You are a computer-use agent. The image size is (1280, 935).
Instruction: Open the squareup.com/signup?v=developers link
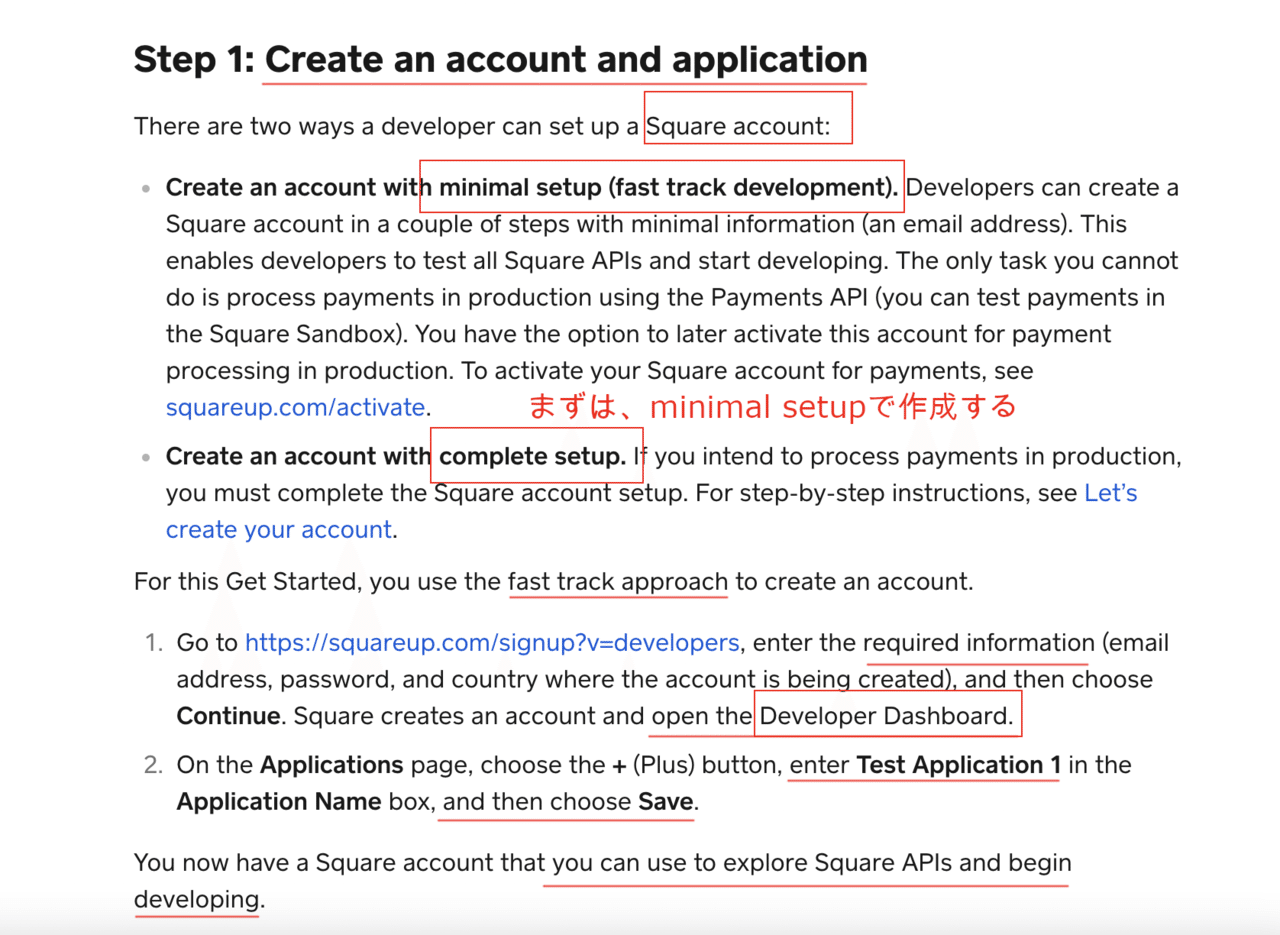492,643
